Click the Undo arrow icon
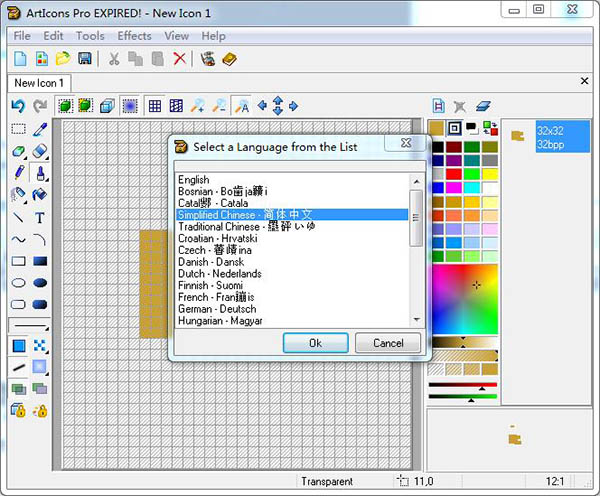Viewport: 600px width, 496px height. (18, 105)
